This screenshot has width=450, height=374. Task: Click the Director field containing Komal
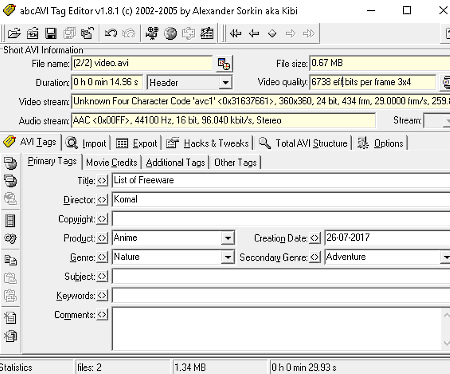281,199
